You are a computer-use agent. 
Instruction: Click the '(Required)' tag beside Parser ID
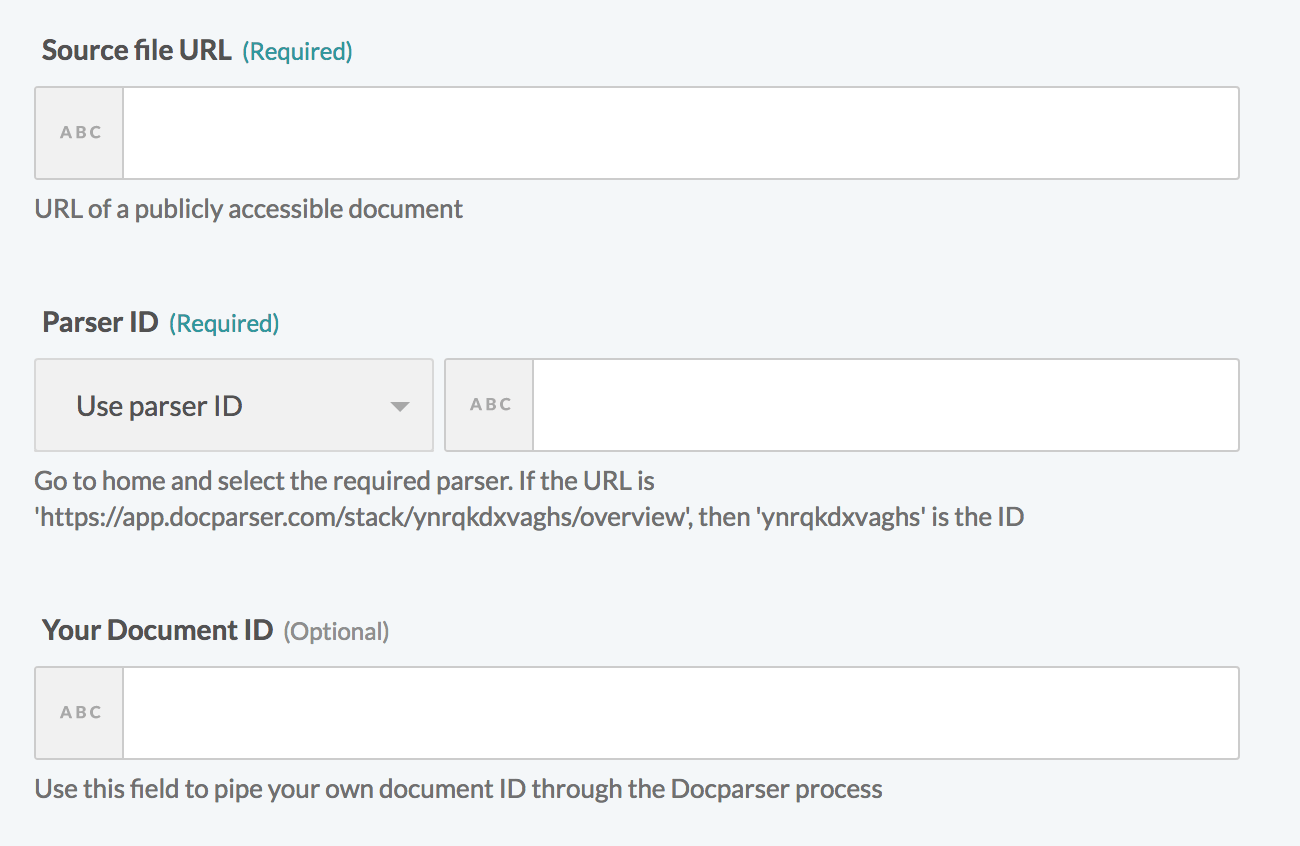pyautogui.click(x=224, y=323)
